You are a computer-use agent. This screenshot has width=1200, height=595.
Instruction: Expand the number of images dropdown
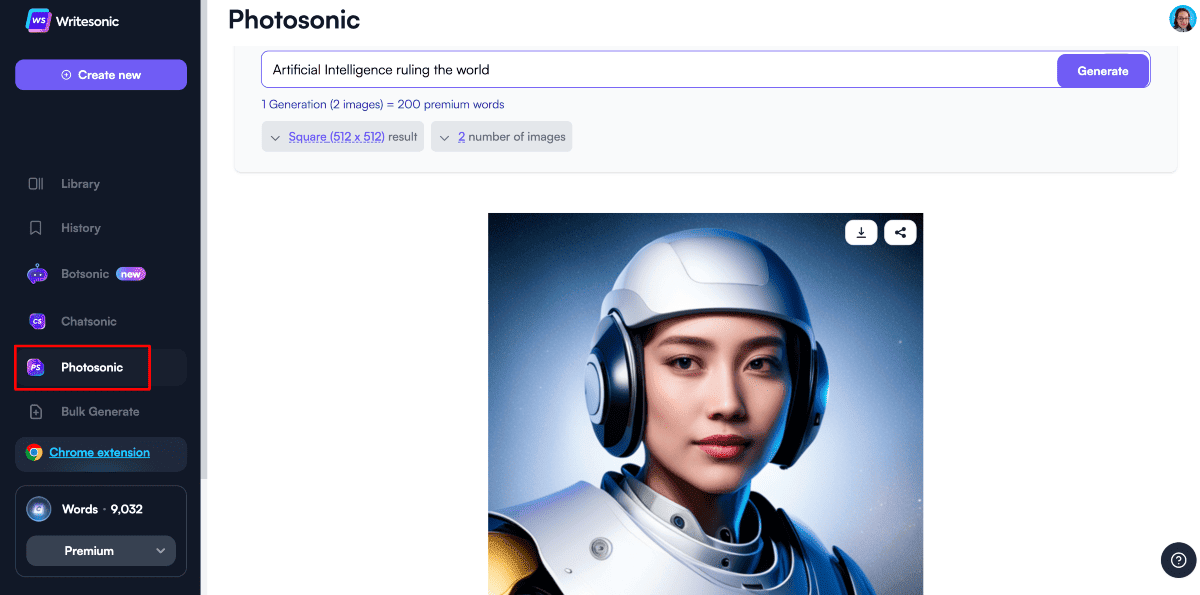[502, 137]
